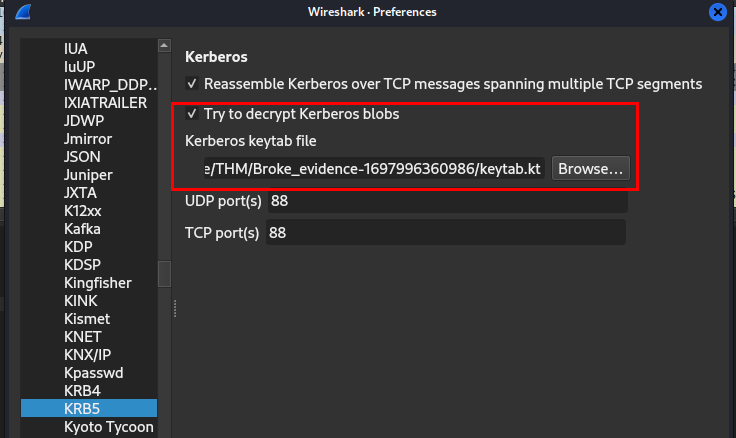
Task: Select KRB4 protocol entry
Action: pyautogui.click(x=82, y=391)
